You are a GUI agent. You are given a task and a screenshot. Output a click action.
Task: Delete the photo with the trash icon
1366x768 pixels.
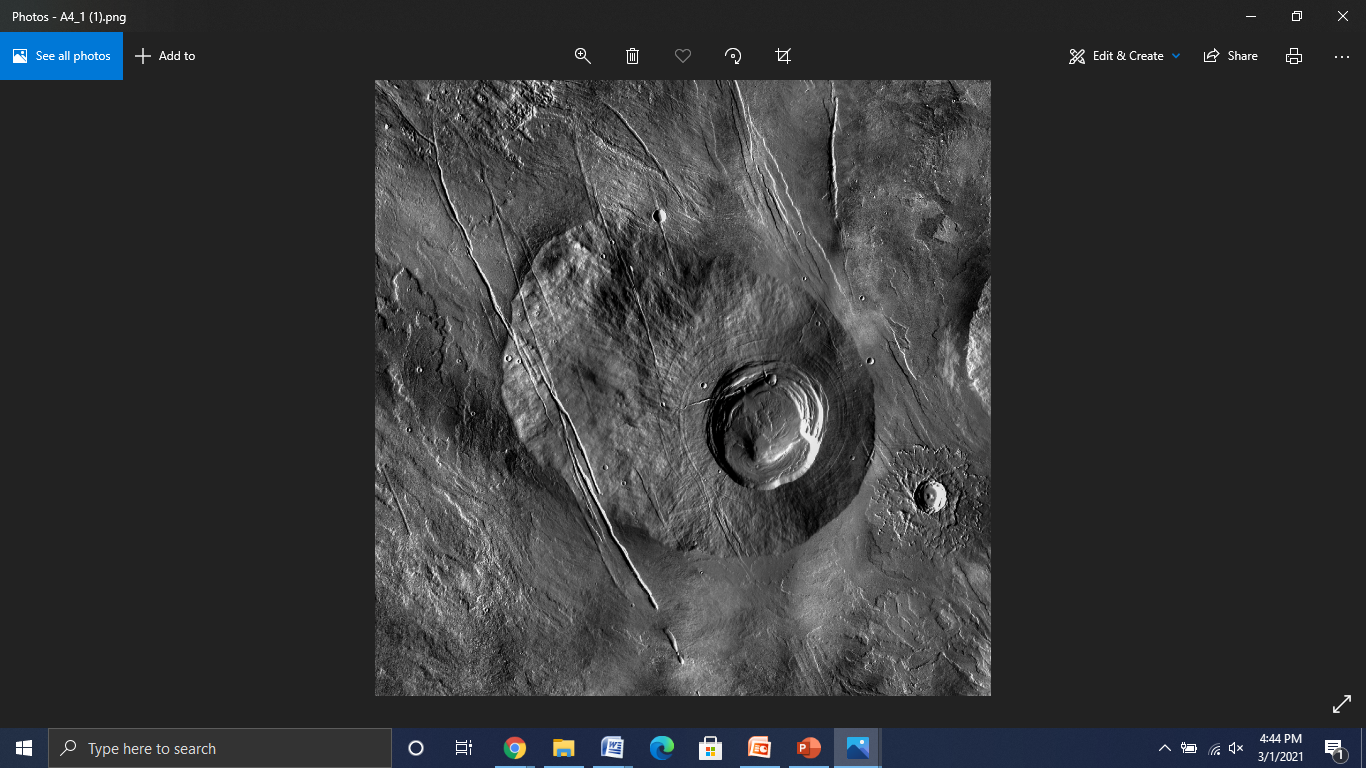(x=633, y=56)
